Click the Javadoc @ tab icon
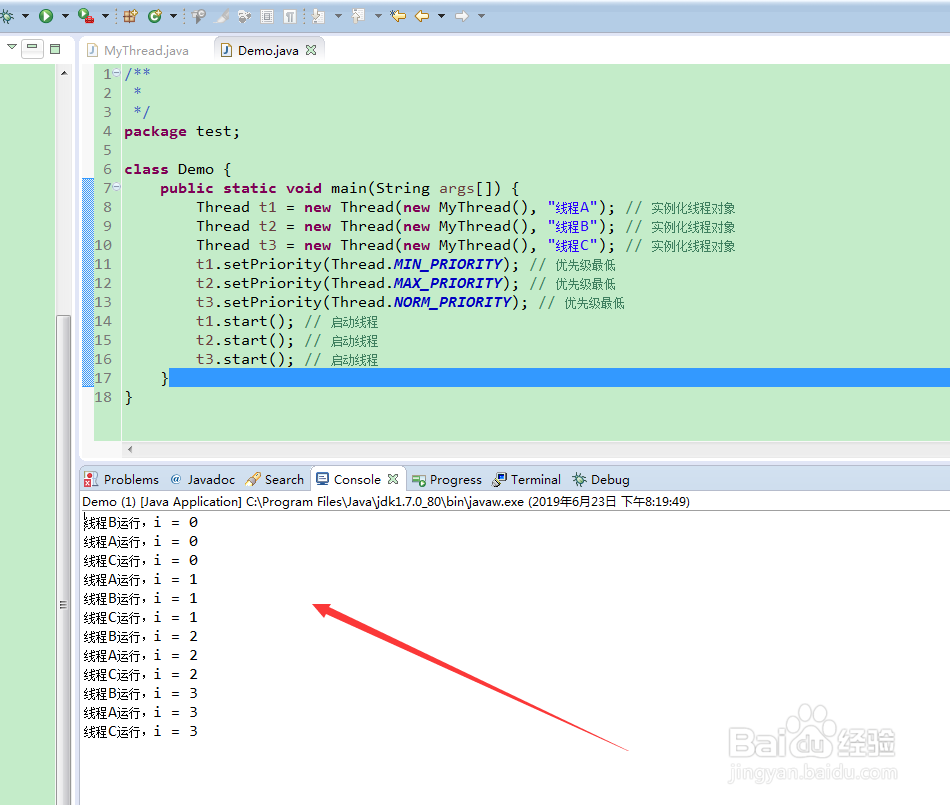 pos(176,479)
